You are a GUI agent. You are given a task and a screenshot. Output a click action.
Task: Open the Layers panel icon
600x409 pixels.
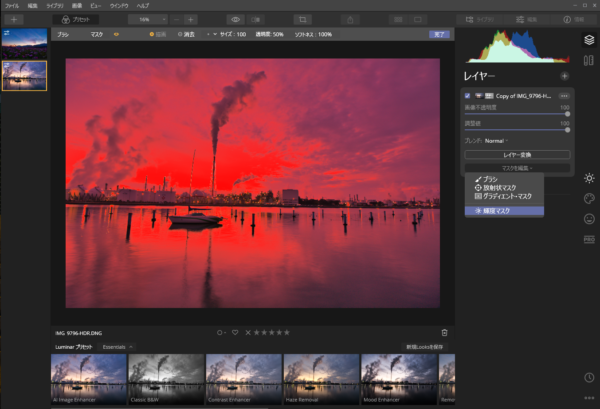(x=589, y=39)
